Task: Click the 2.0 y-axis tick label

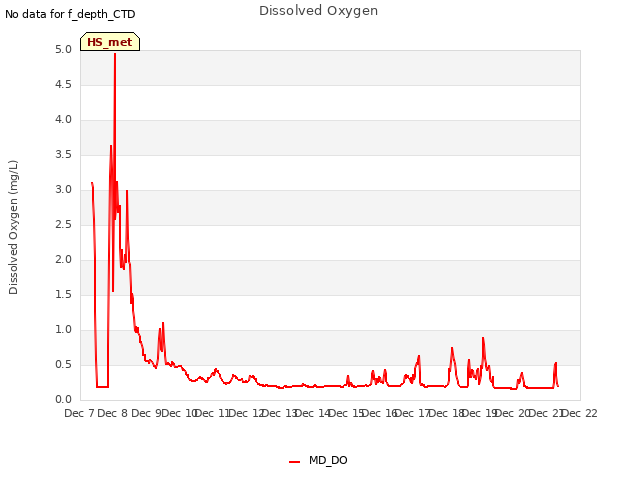Action: [63, 260]
